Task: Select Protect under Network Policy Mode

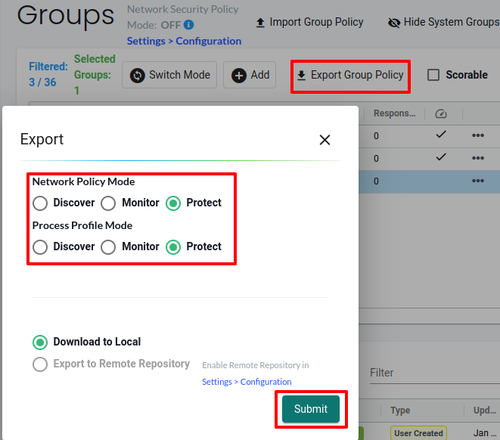Action: click(173, 203)
